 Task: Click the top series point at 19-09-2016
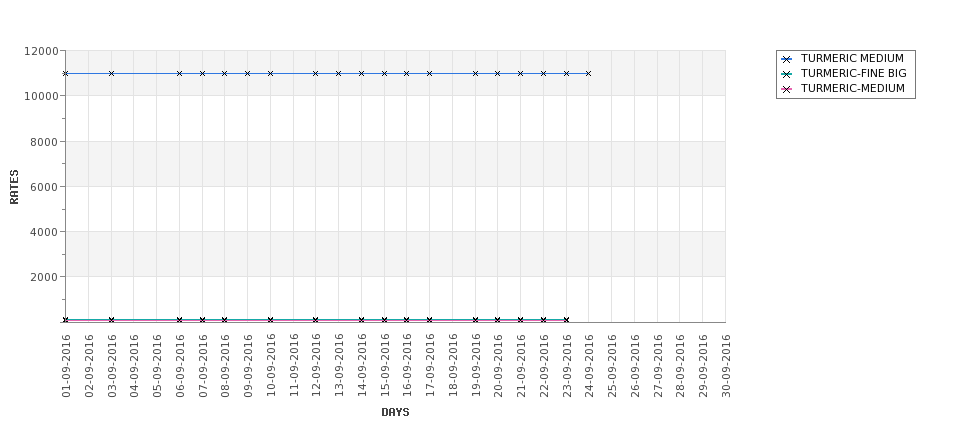[x=475, y=73]
